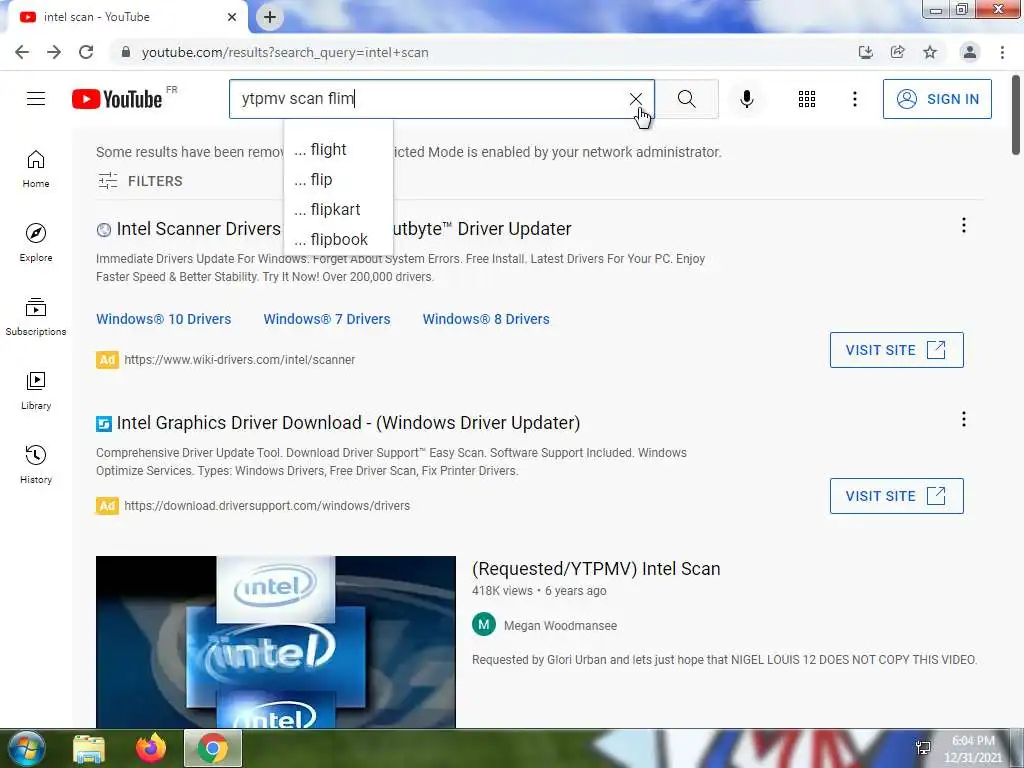Open the YouTube apps grid

(x=807, y=99)
